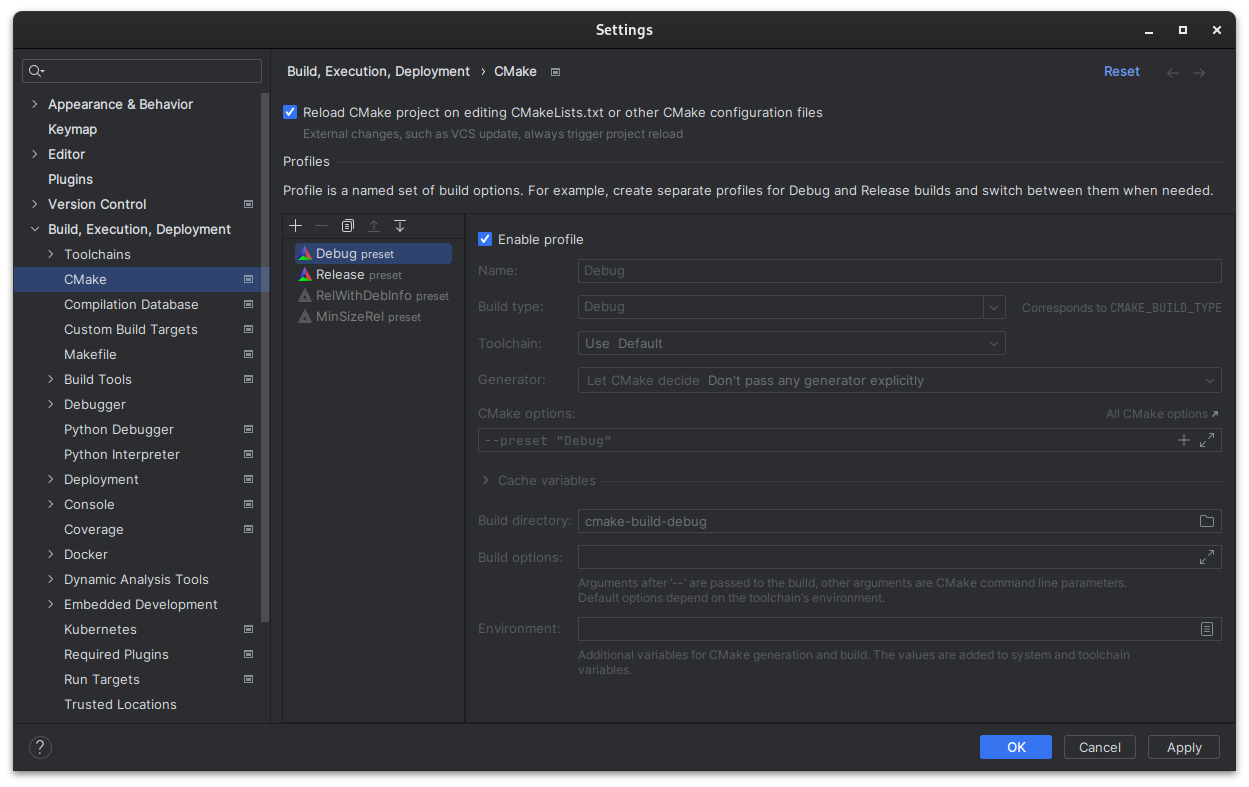Open the help question mark

point(40,746)
